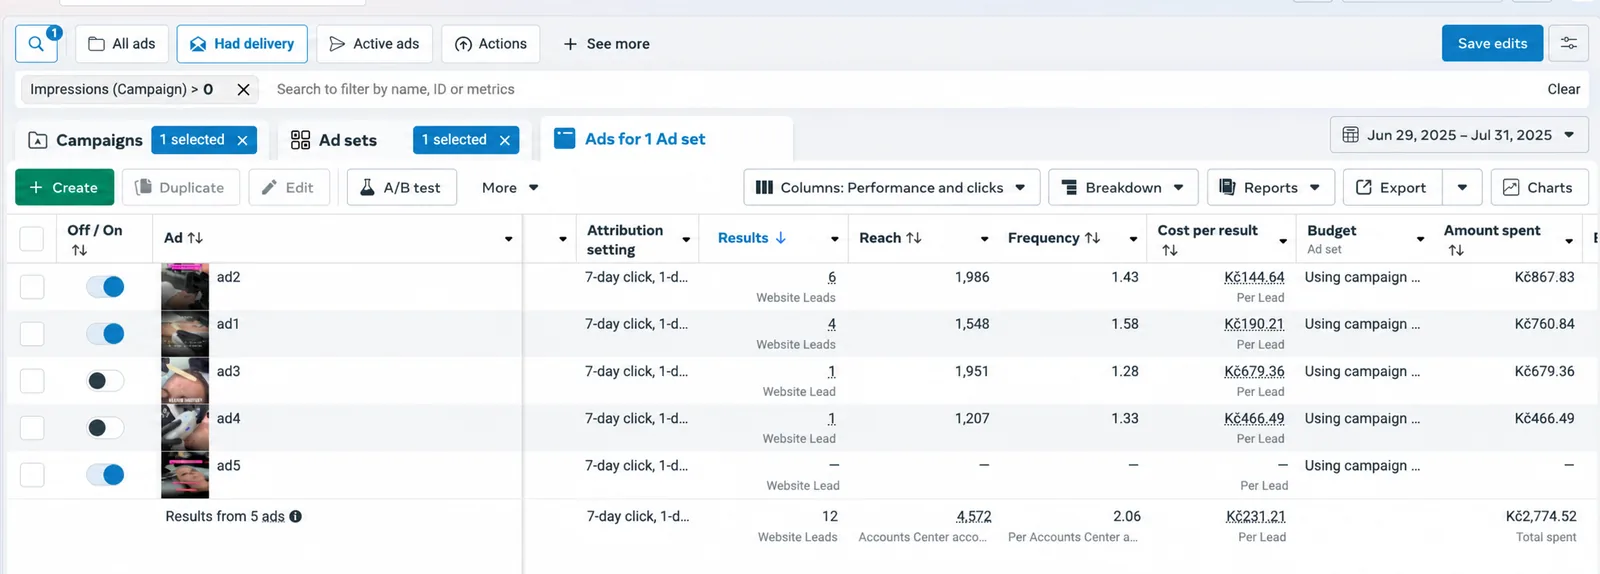The width and height of the screenshot is (1600, 574).
Task: Turn on ad3
Action: tap(105, 381)
